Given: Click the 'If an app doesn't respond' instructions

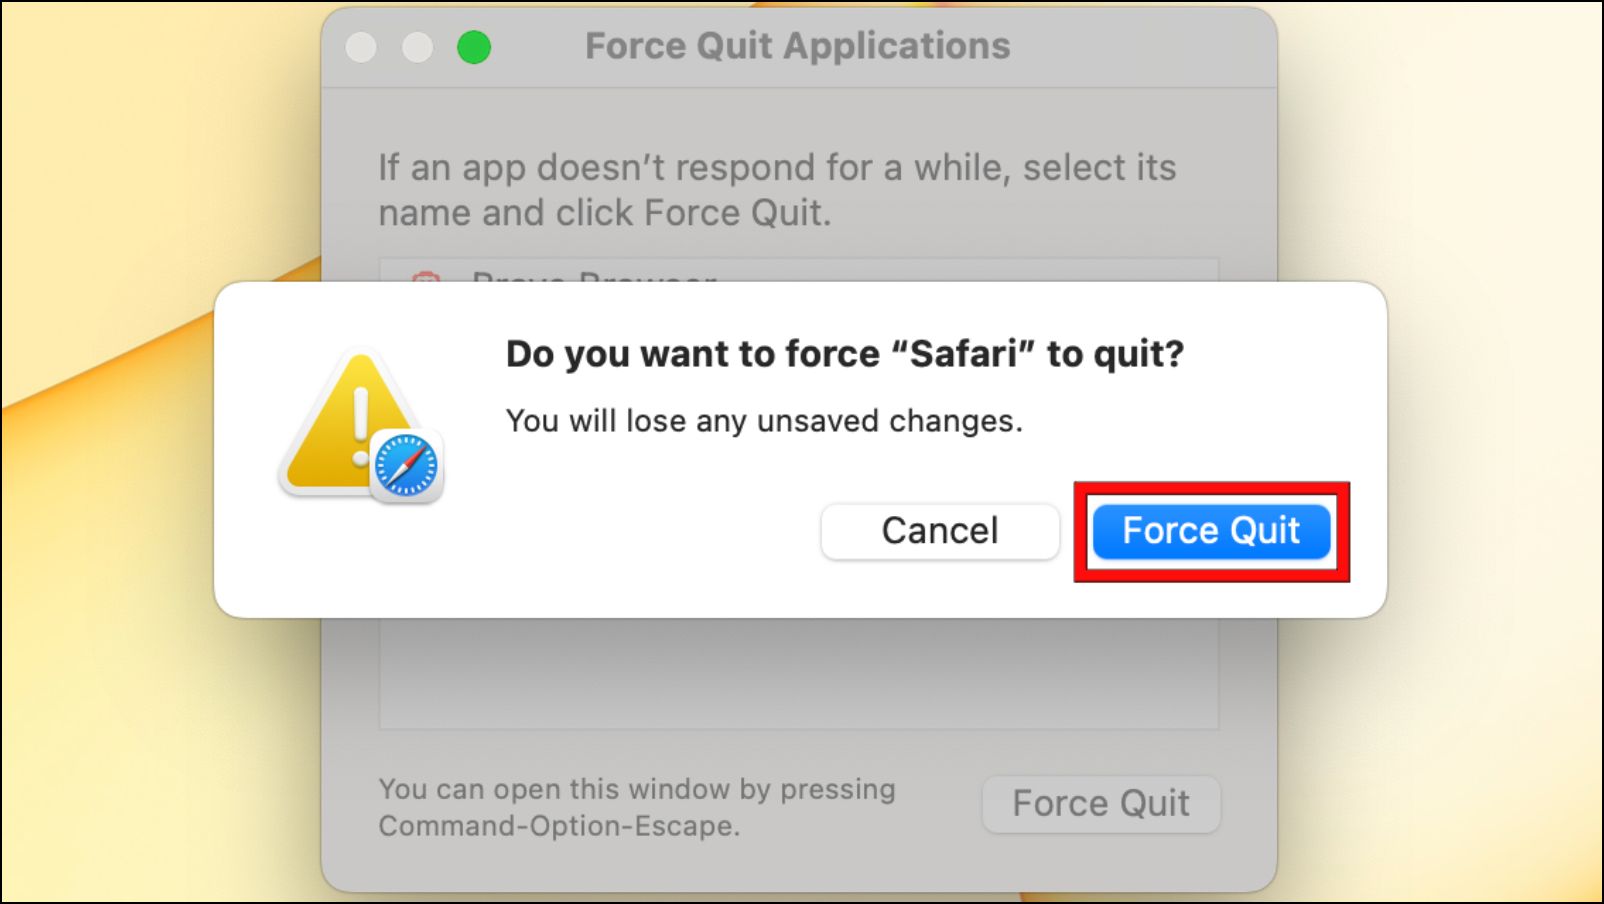Looking at the screenshot, I should pyautogui.click(x=777, y=190).
